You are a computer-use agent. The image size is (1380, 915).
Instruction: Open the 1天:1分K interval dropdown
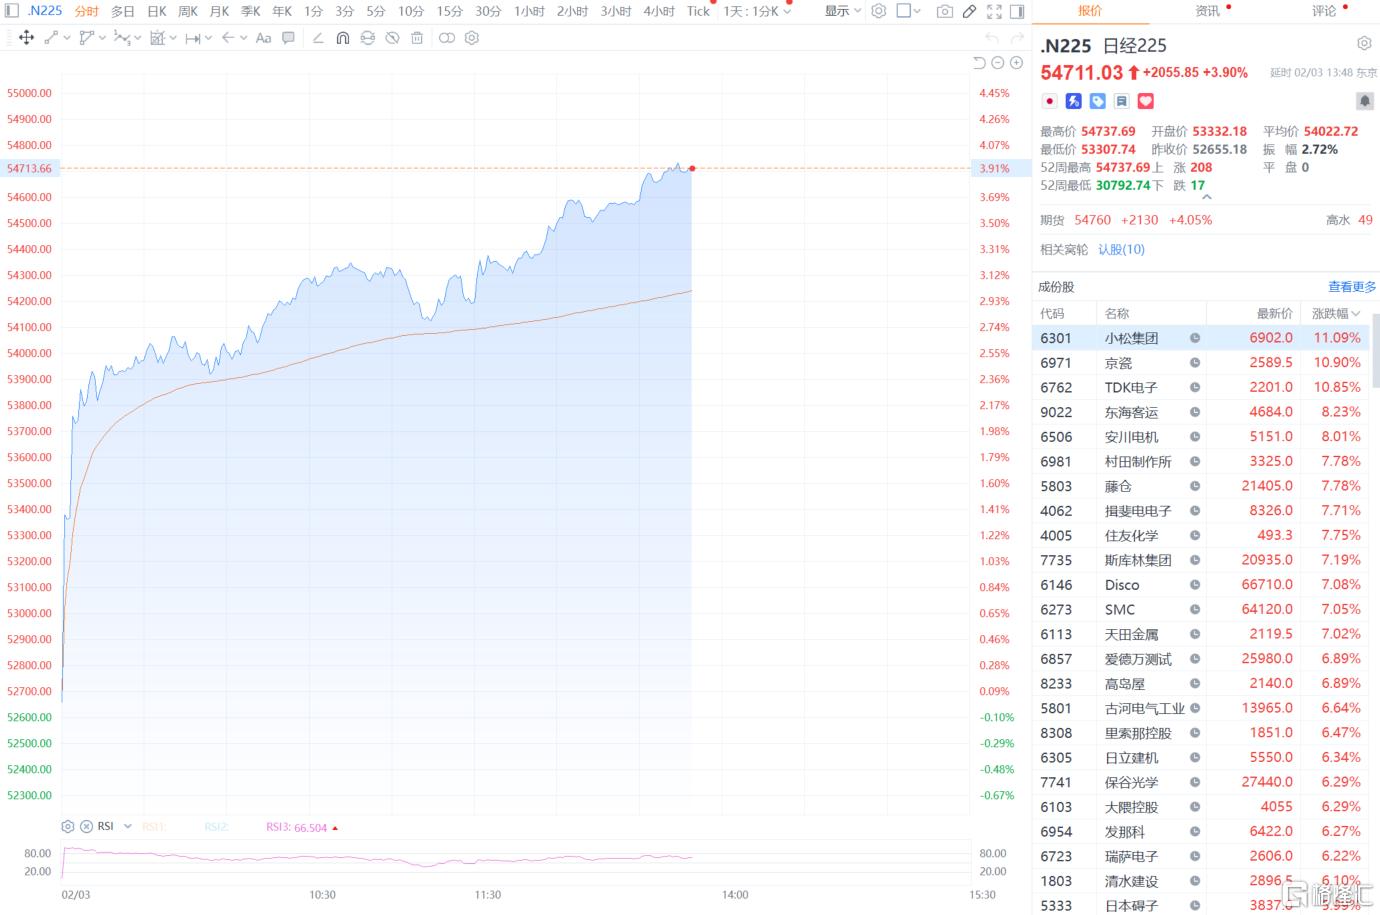[x=757, y=11]
